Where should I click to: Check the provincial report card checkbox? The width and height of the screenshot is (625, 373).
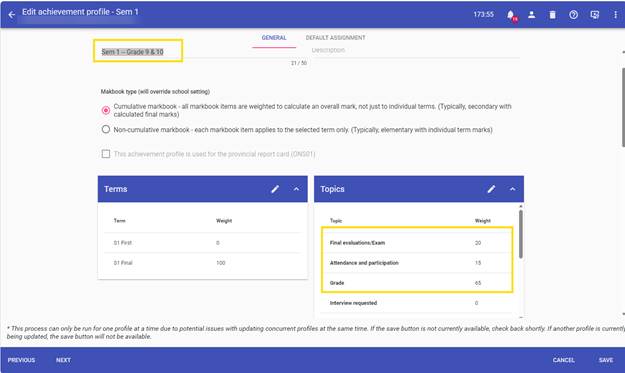[x=106, y=154]
